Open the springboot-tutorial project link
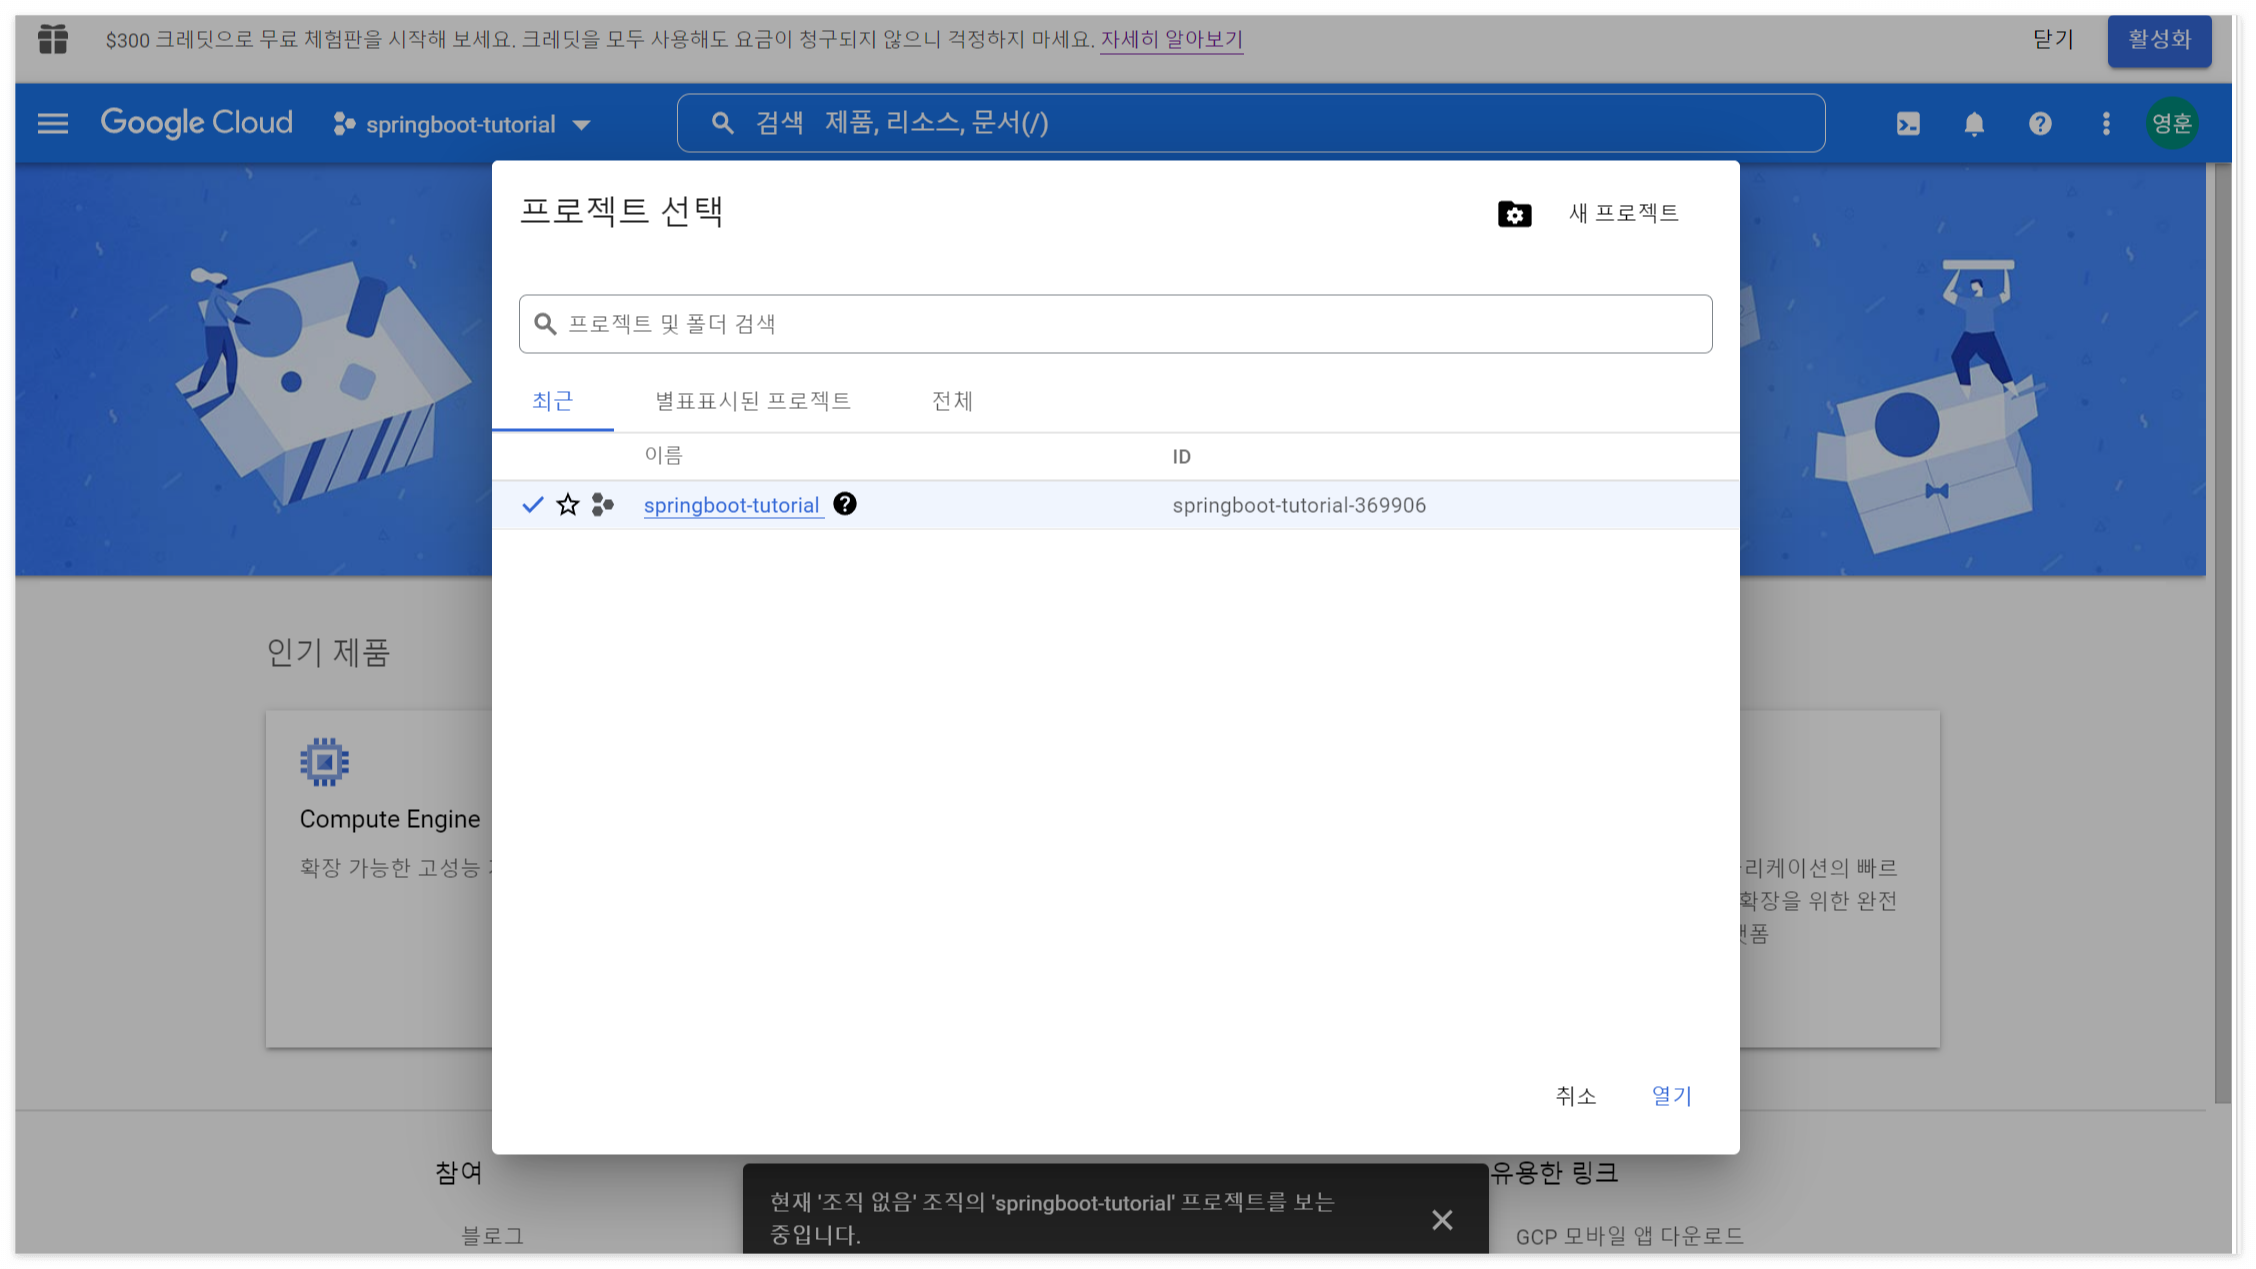The height and width of the screenshot is (1269, 2256). pos(731,505)
